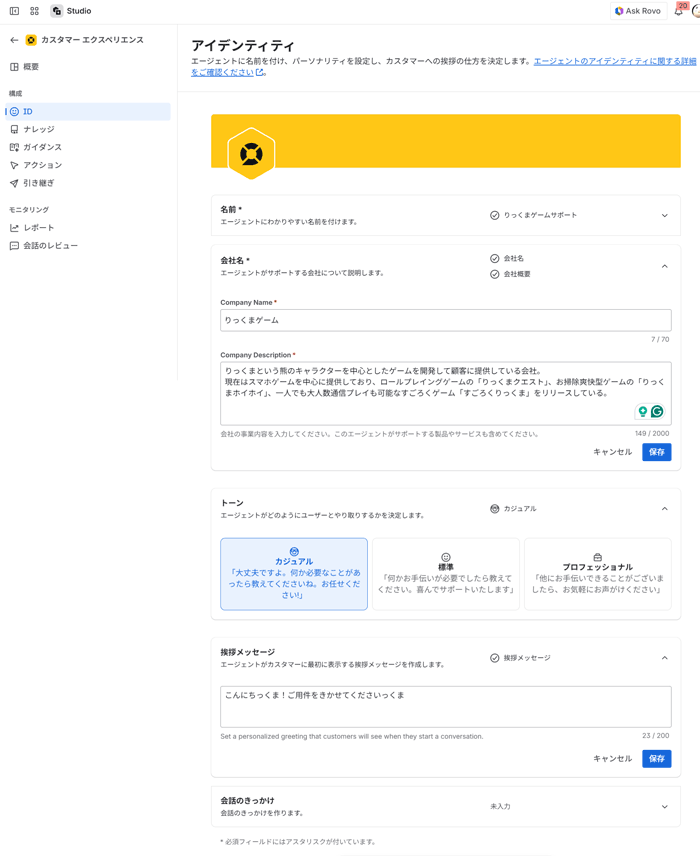Click the green lightbulb extension icon
700x856 pixels.
point(643,412)
